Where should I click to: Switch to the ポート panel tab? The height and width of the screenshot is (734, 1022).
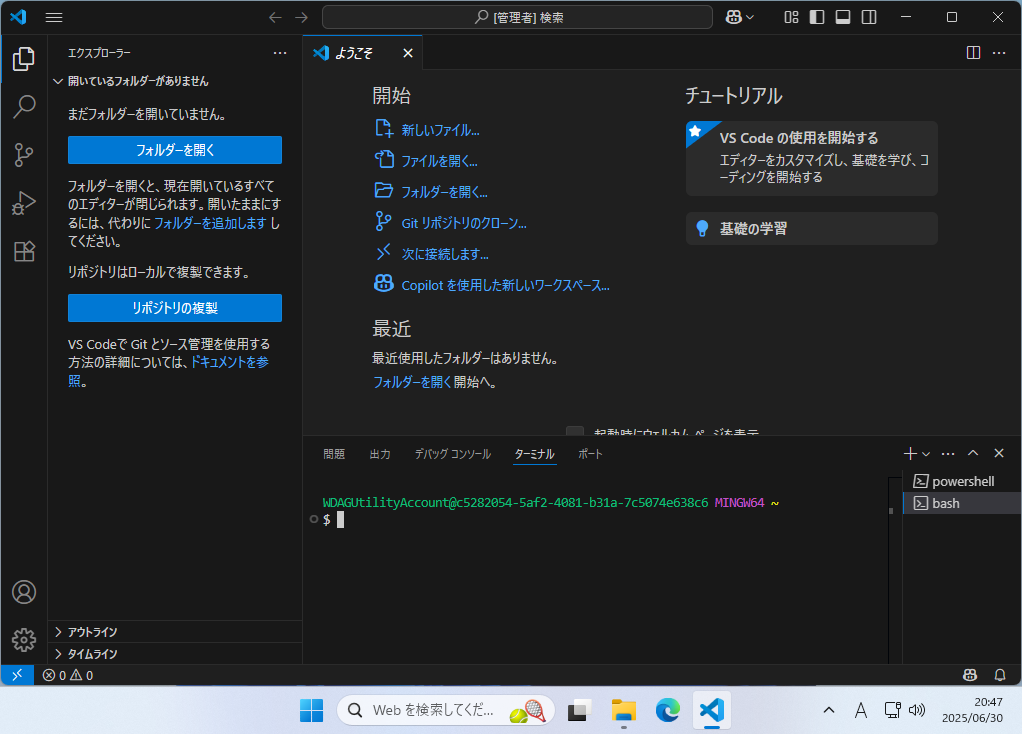coord(591,454)
